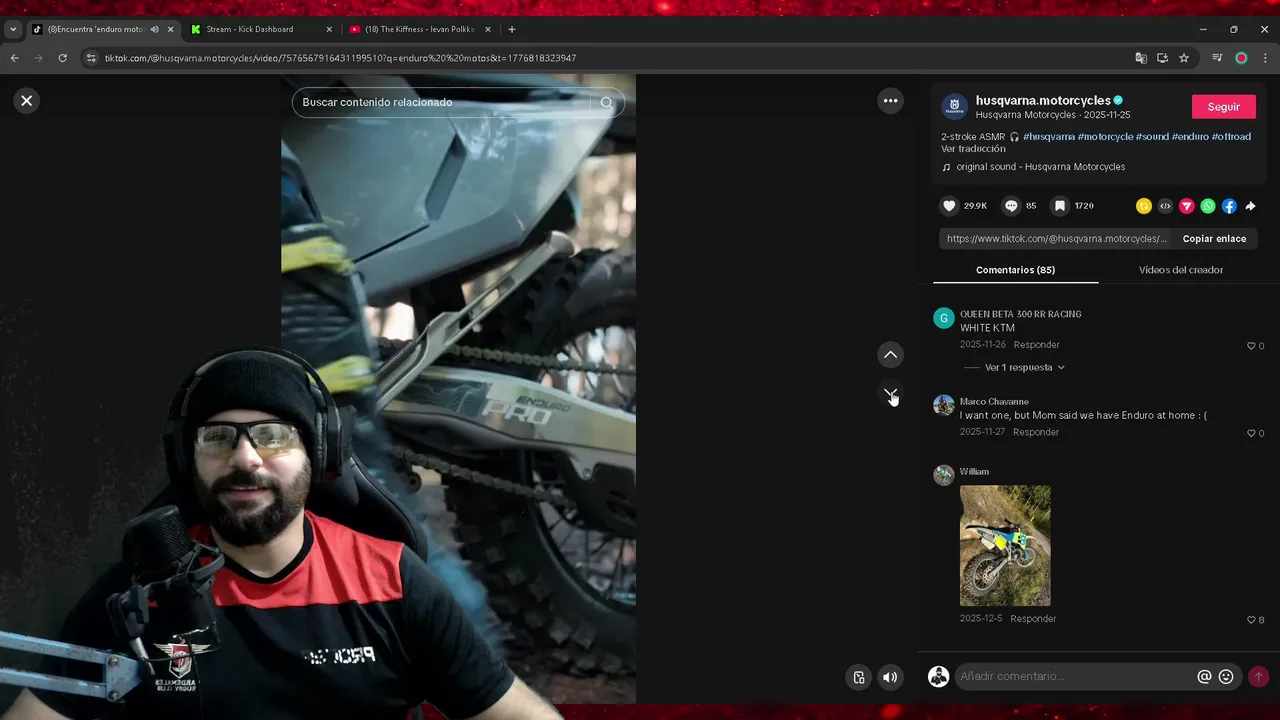This screenshot has width=1280, height=720.
Task: Like William's photo comment
Action: pos(1251,620)
